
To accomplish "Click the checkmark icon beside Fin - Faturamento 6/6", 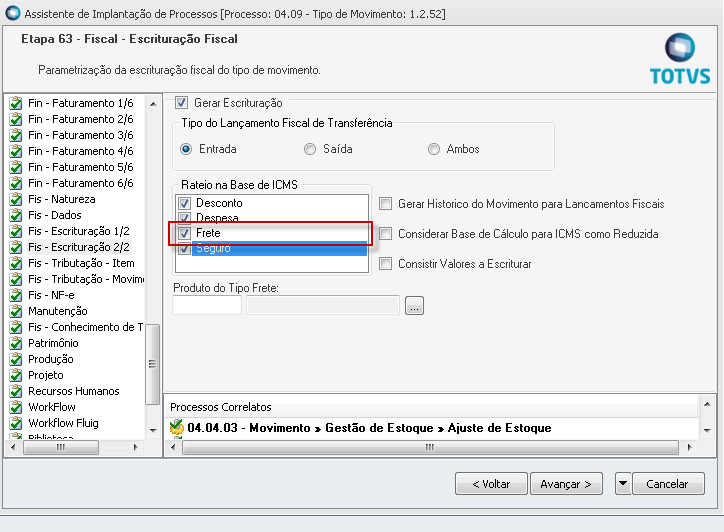I will coord(16,183).
